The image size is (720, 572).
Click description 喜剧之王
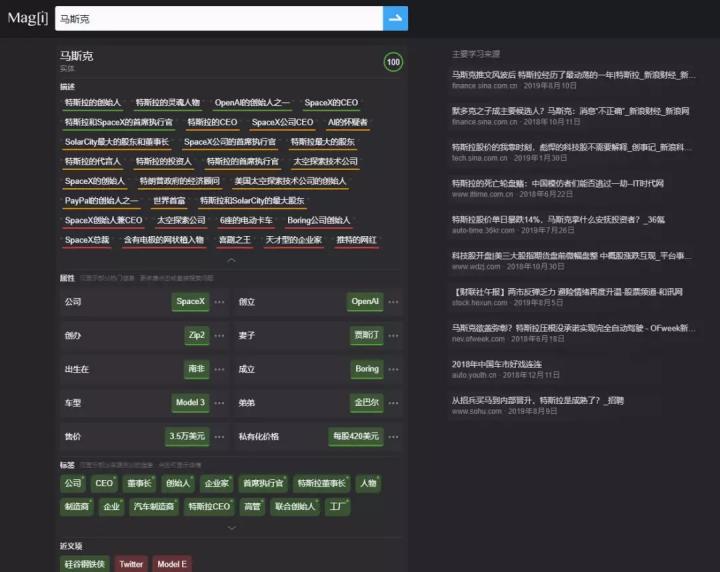(235, 240)
